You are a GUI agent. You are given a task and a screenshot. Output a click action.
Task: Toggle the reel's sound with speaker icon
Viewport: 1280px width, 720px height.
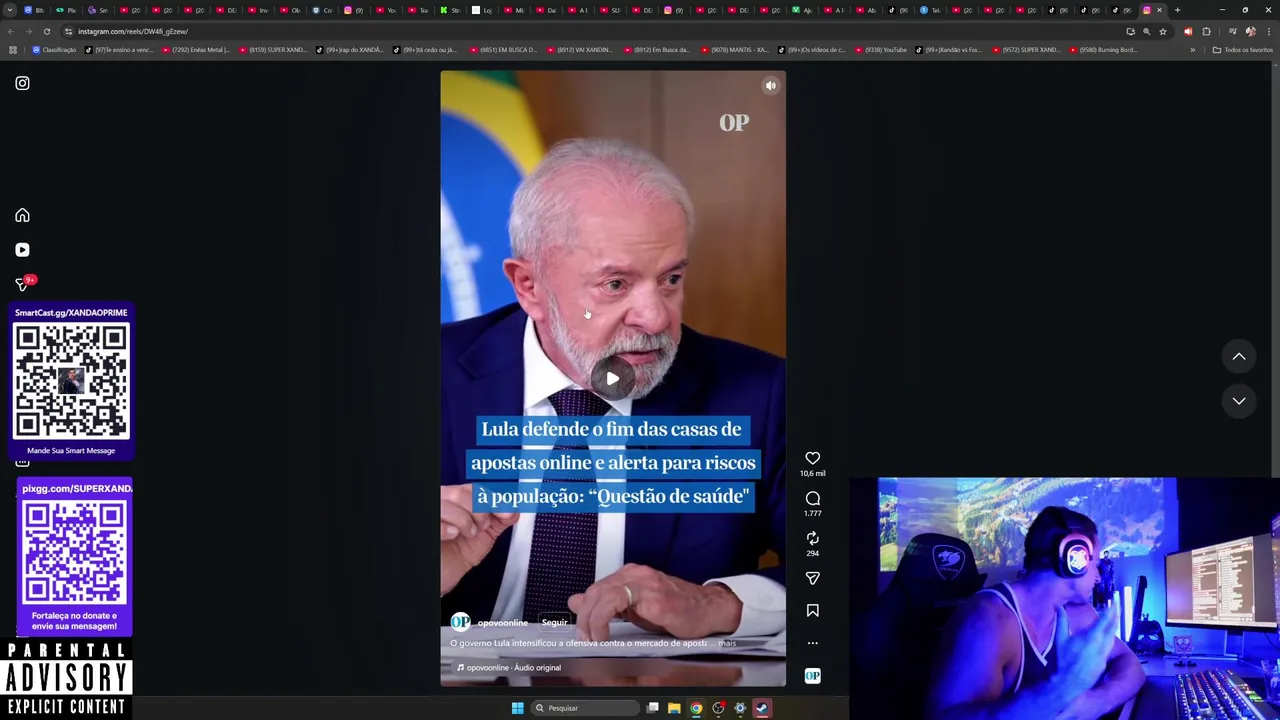770,86
